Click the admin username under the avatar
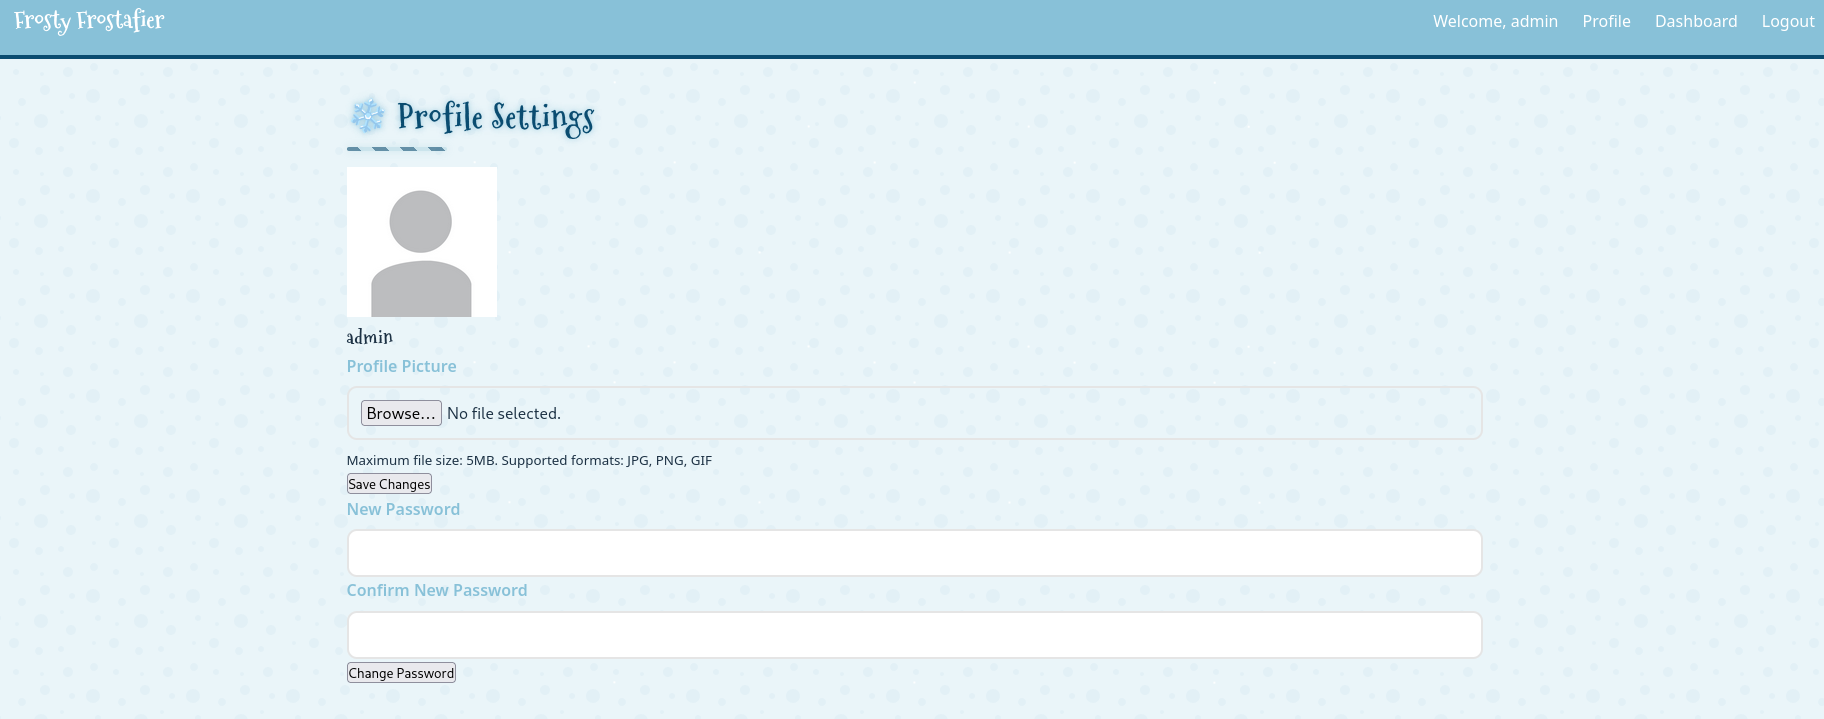 pyautogui.click(x=369, y=337)
